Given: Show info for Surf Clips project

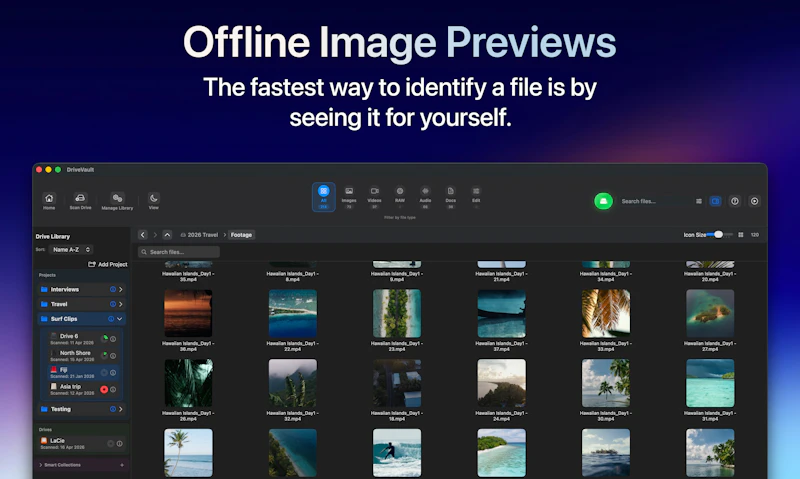Looking at the screenshot, I should point(111,319).
